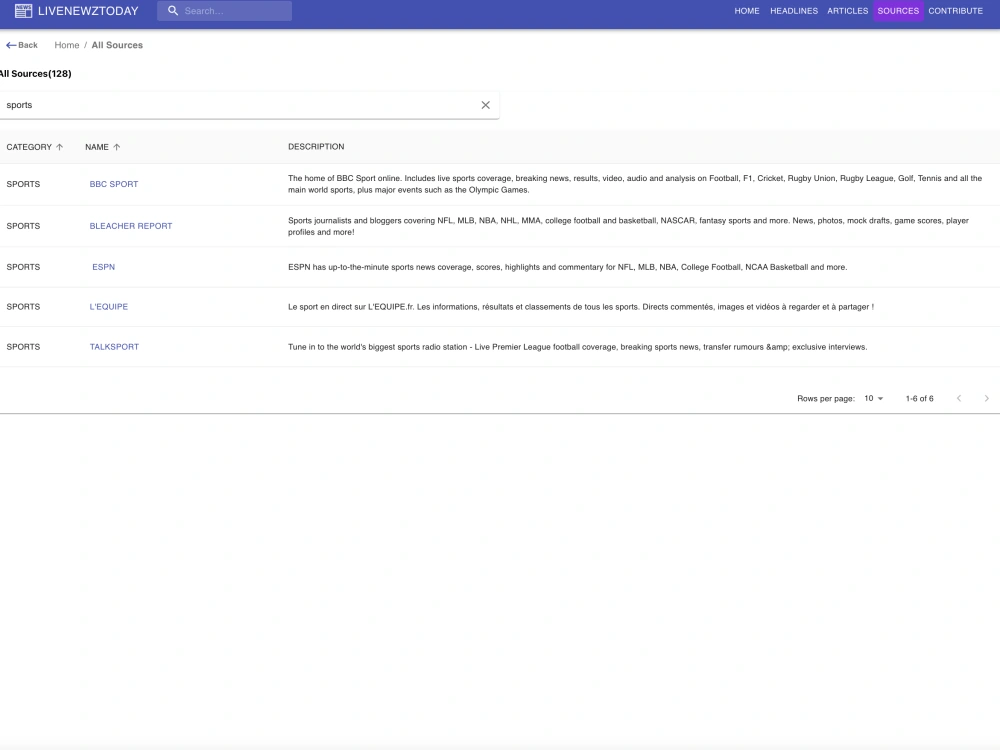Click SPORTS category in TalkSport row
1000x750 pixels.
tap(23, 347)
